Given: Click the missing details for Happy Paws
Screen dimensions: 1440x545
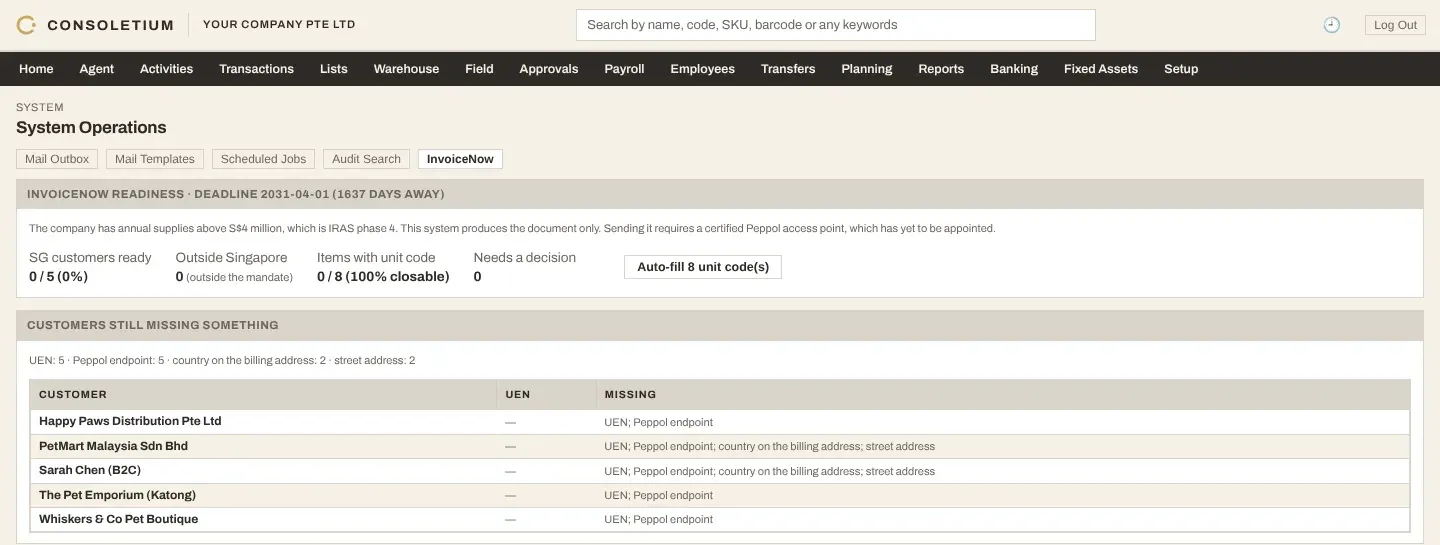Looking at the screenshot, I should click(x=659, y=422).
